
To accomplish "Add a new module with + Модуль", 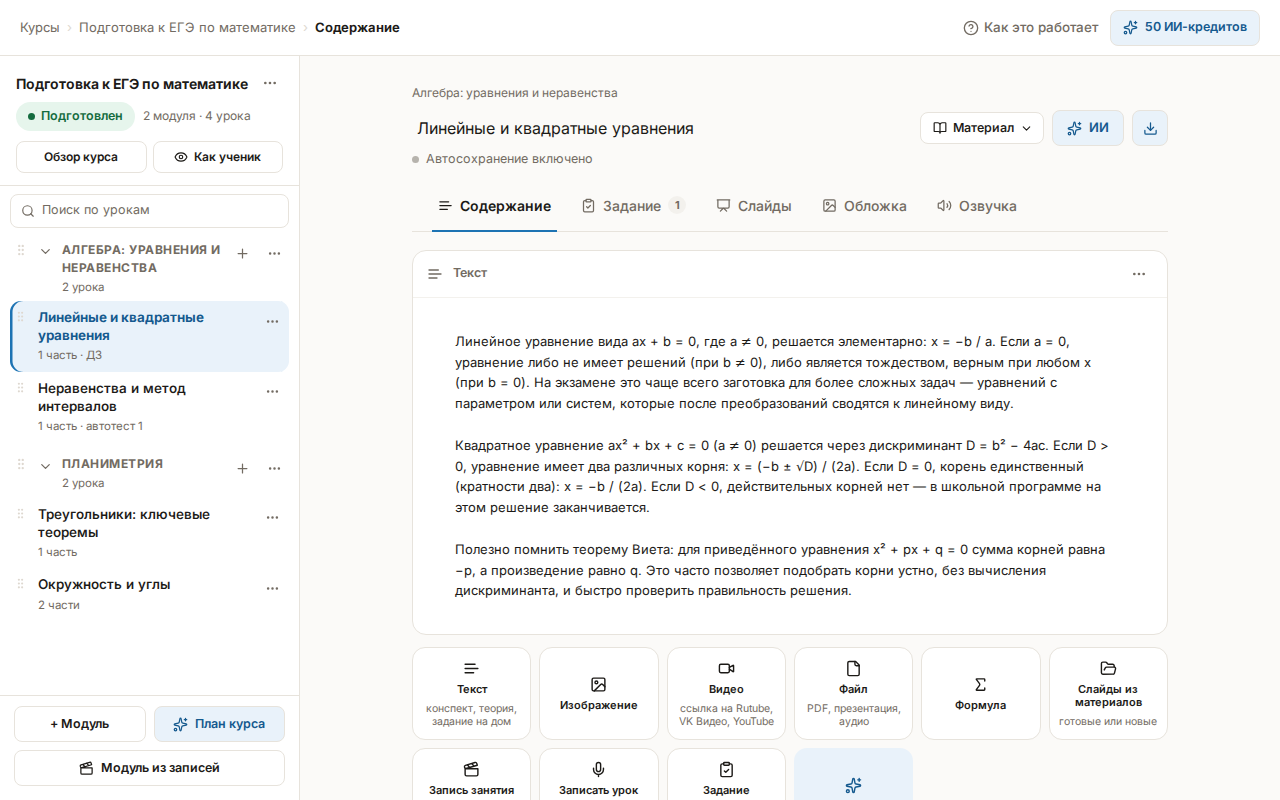I will click(x=80, y=724).
